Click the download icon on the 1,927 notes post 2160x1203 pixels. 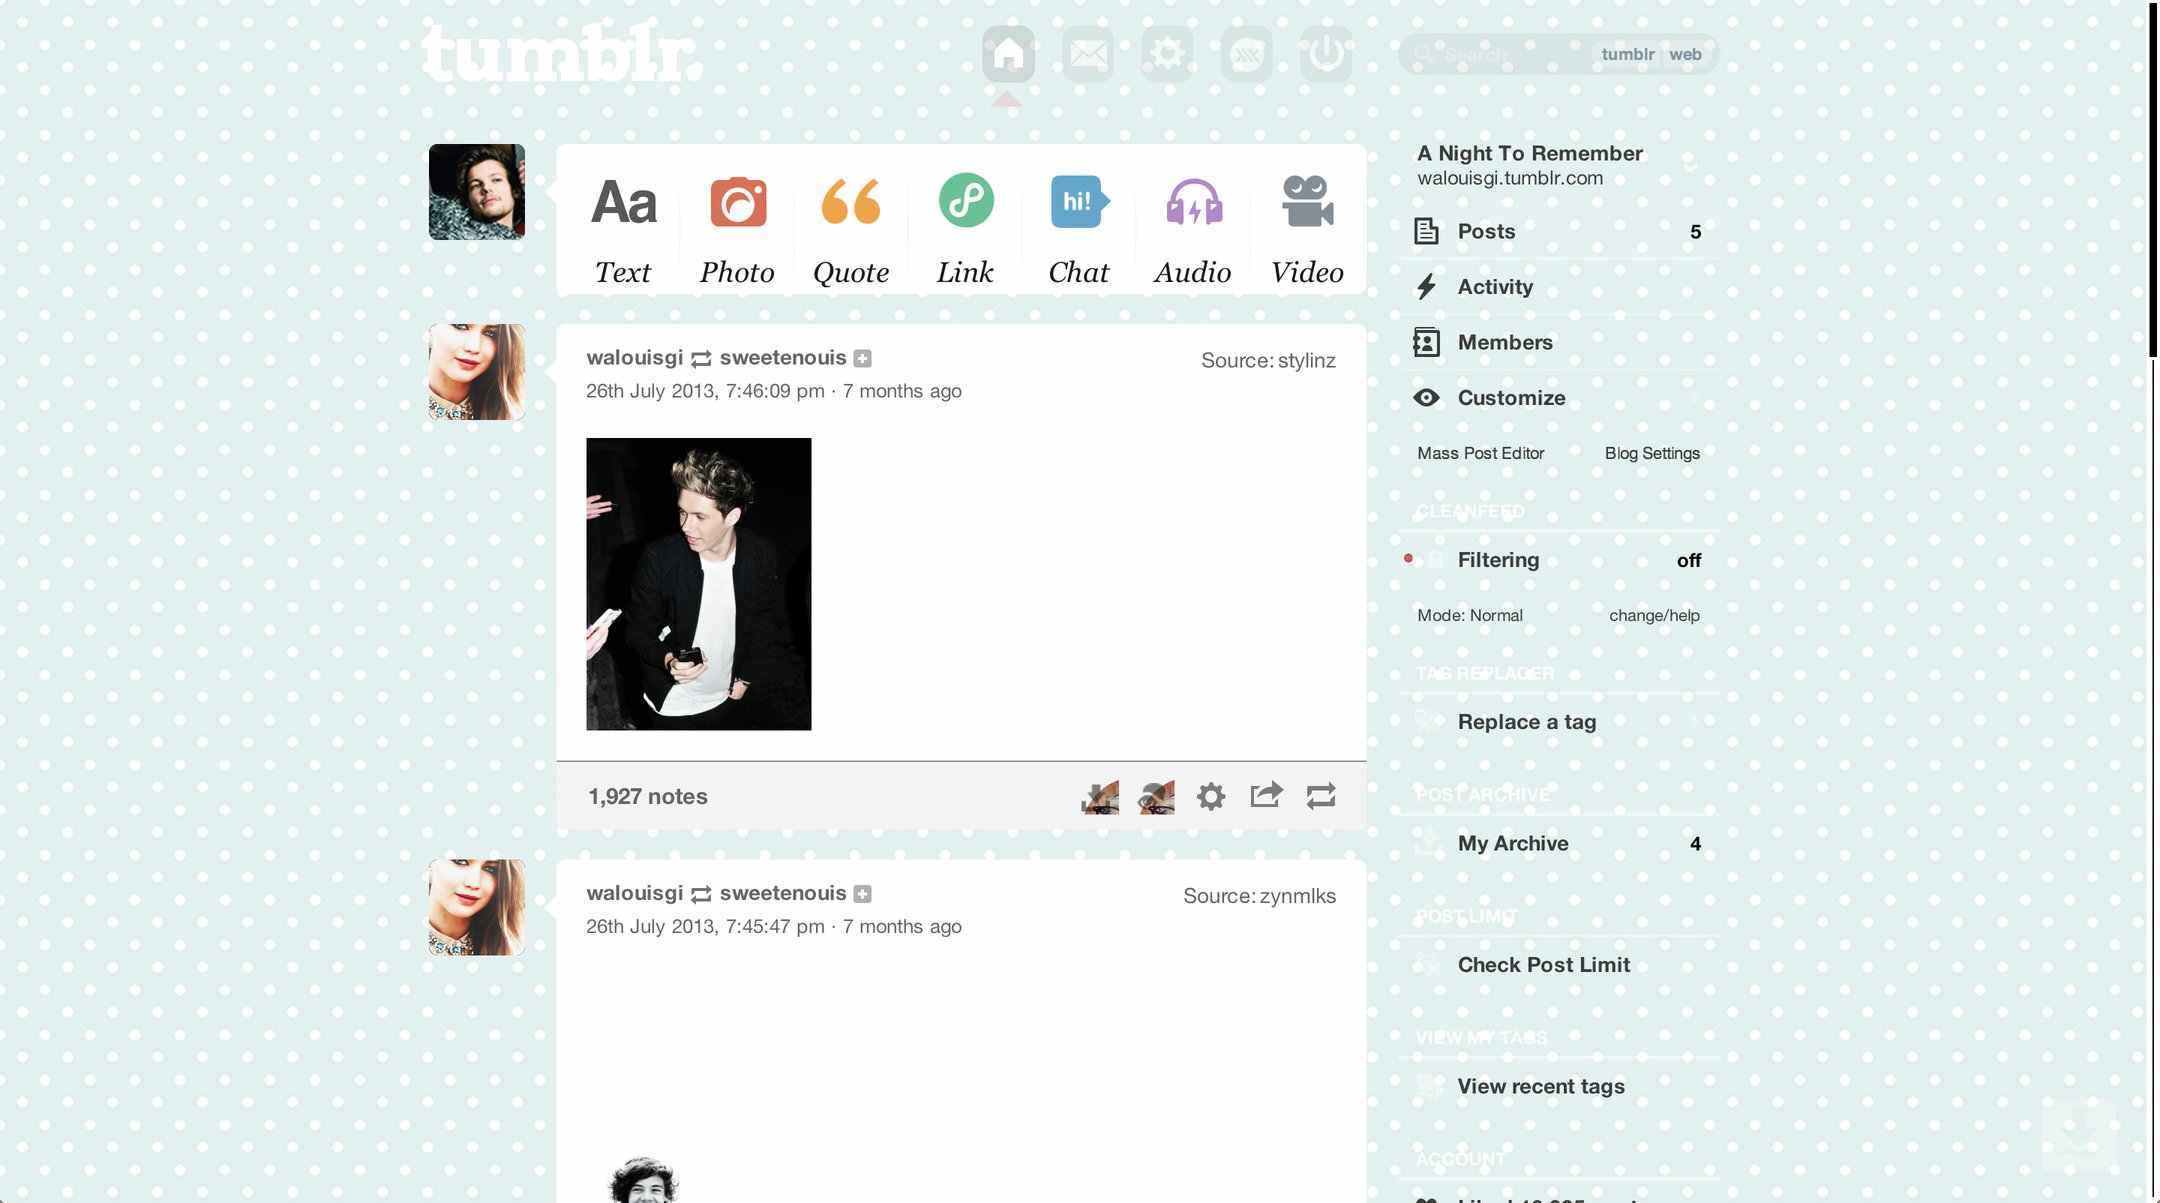[1100, 797]
